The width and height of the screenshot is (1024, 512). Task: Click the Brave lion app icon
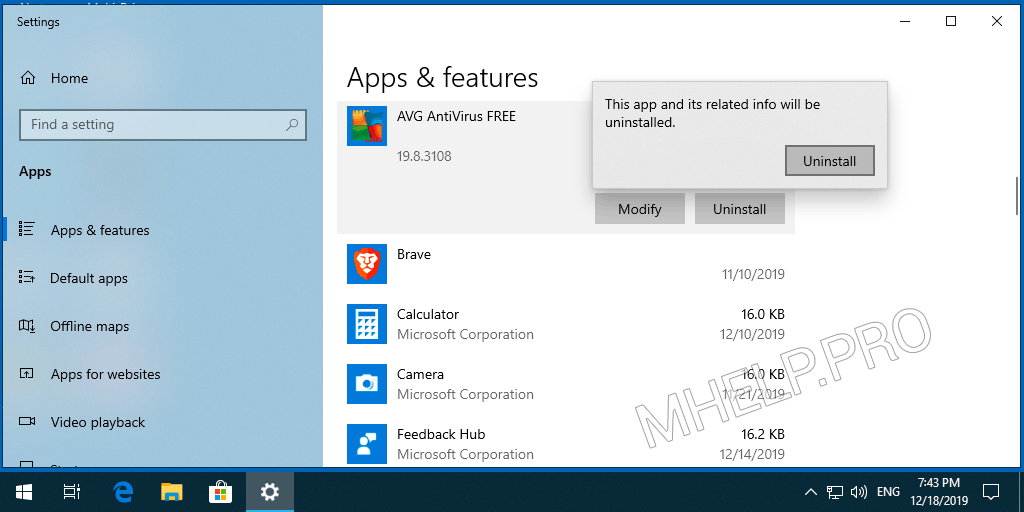[x=366, y=264]
